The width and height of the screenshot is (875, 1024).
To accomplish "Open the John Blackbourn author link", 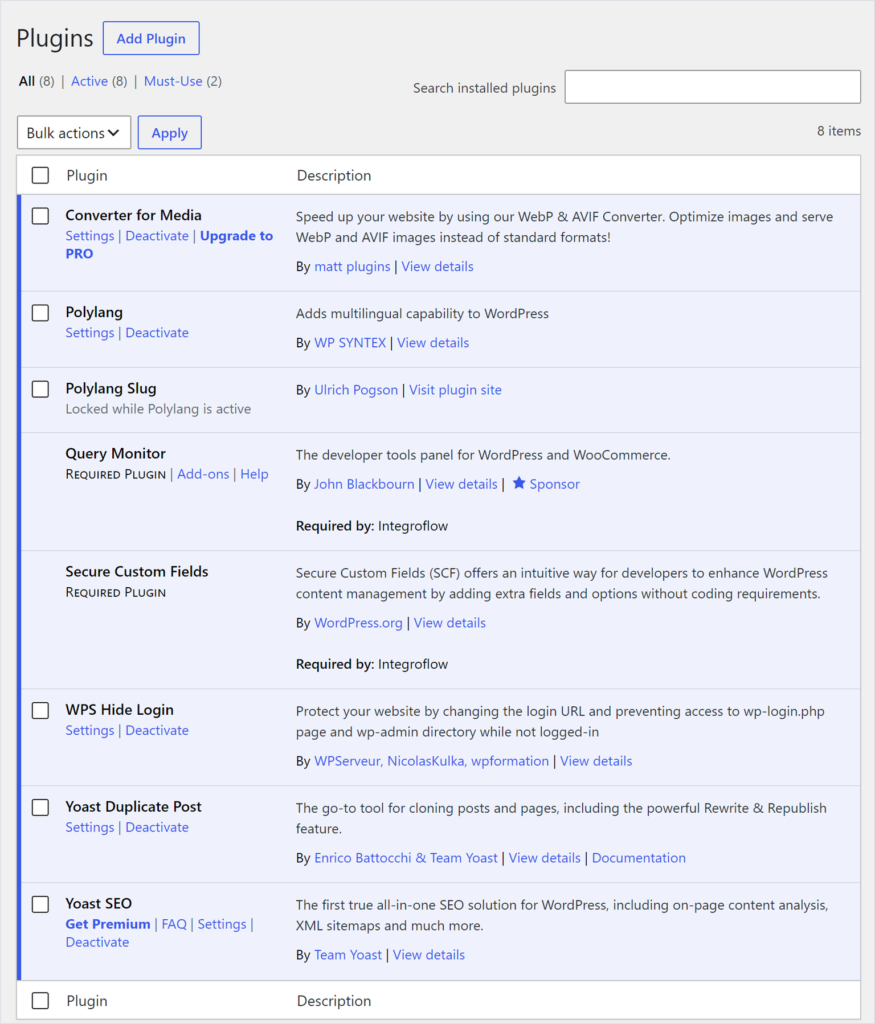I will tap(364, 484).
